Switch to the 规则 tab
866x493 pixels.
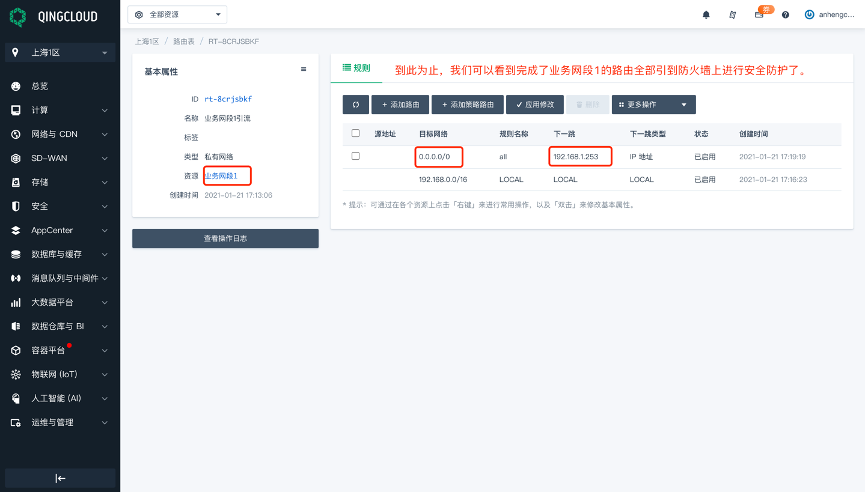coord(356,68)
